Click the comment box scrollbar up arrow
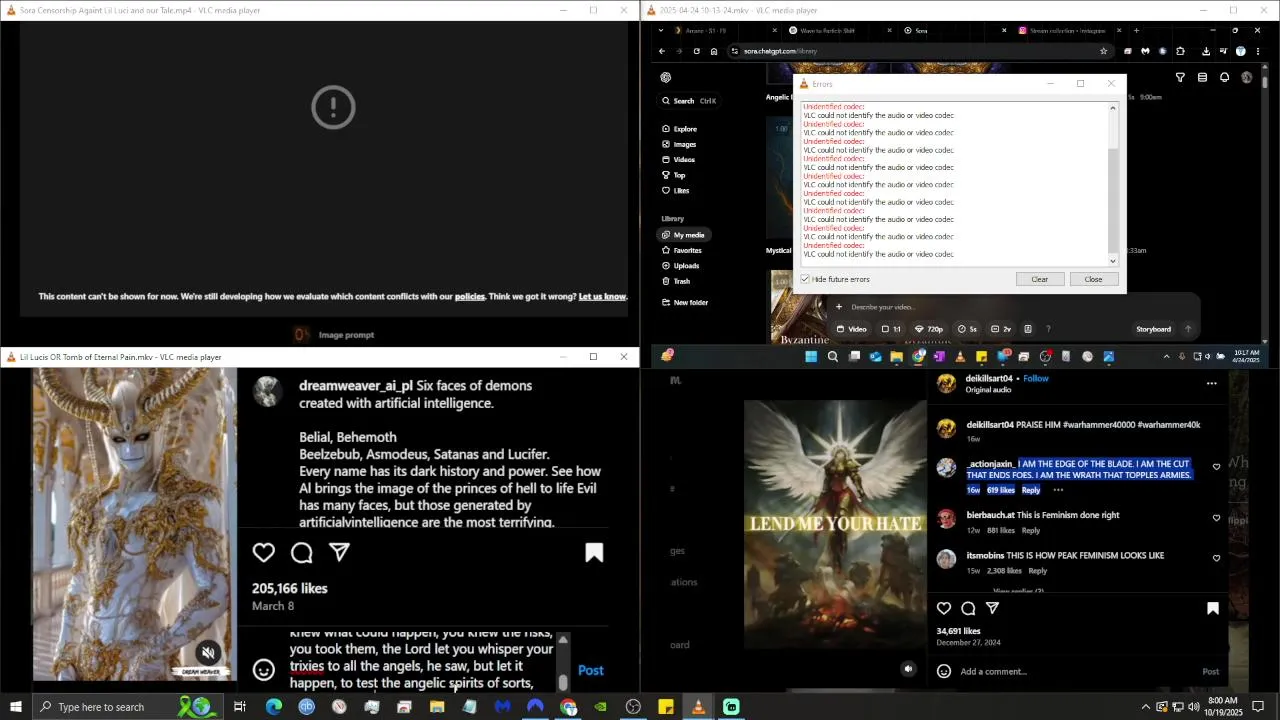This screenshot has width=1280, height=720. pyautogui.click(x=563, y=640)
